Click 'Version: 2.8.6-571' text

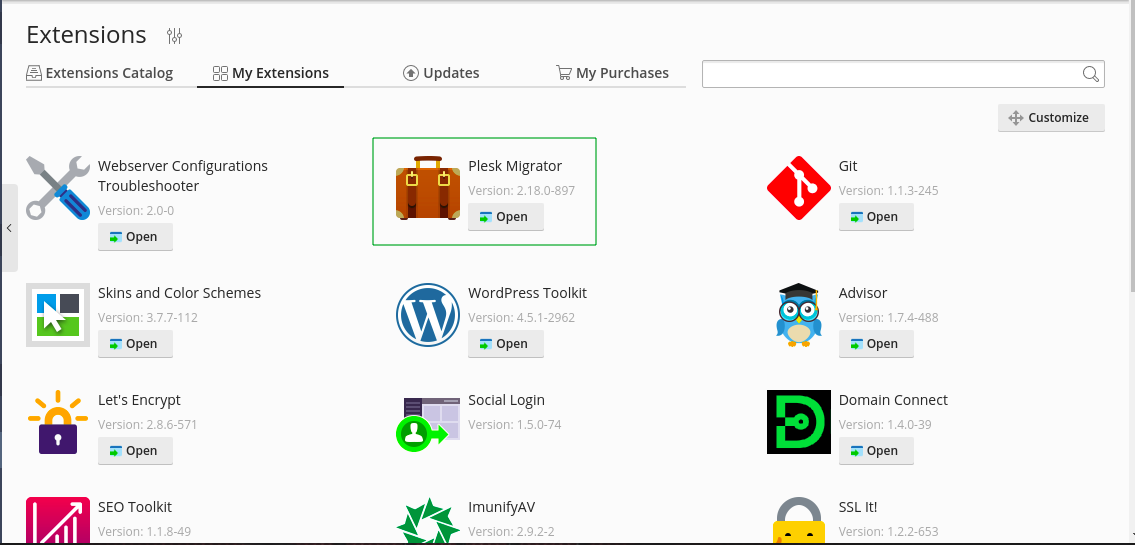pos(148,424)
